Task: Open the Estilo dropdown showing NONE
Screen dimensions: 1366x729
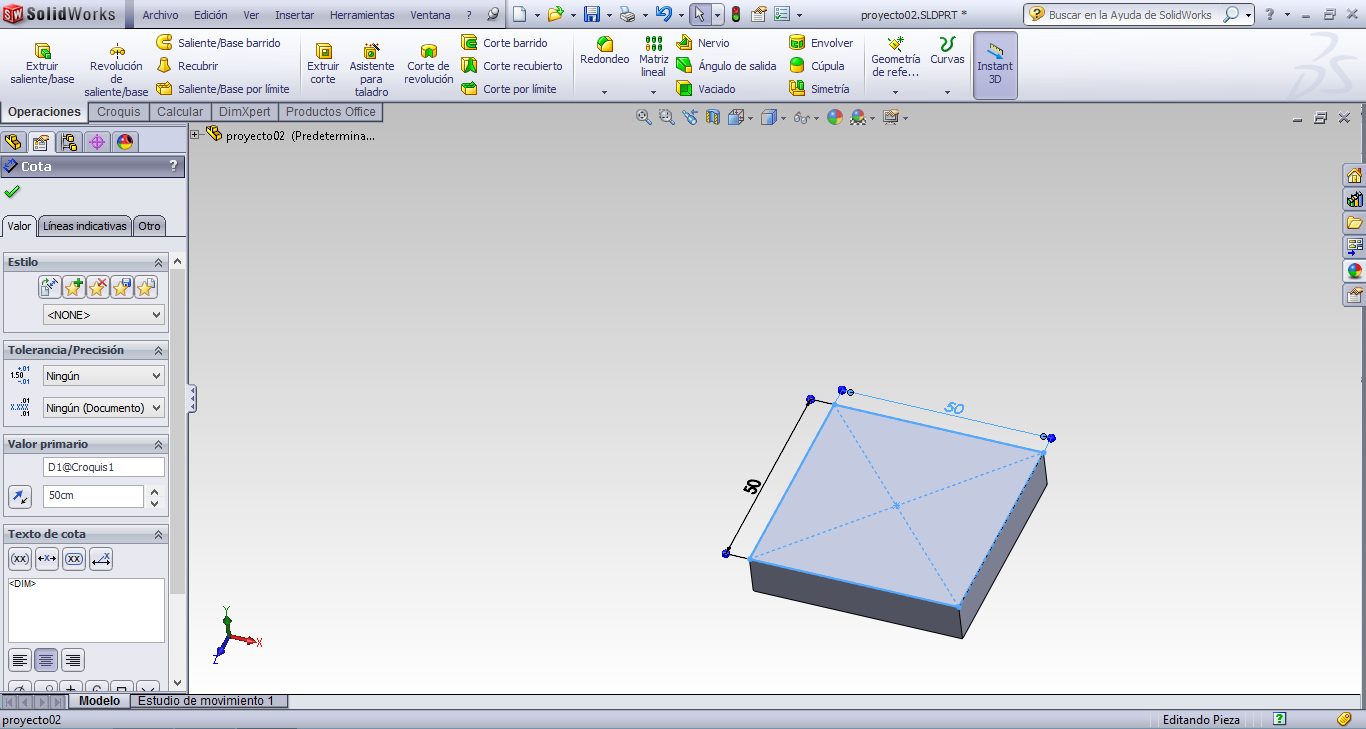Action: [x=103, y=314]
